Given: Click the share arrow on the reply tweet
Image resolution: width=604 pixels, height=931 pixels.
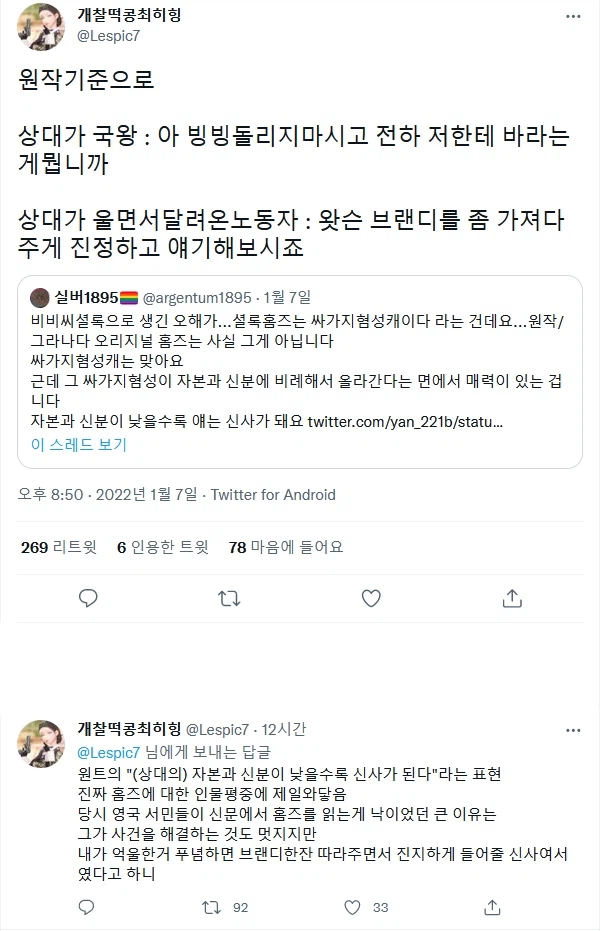Looking at the screenshot, I should [490, 908].
